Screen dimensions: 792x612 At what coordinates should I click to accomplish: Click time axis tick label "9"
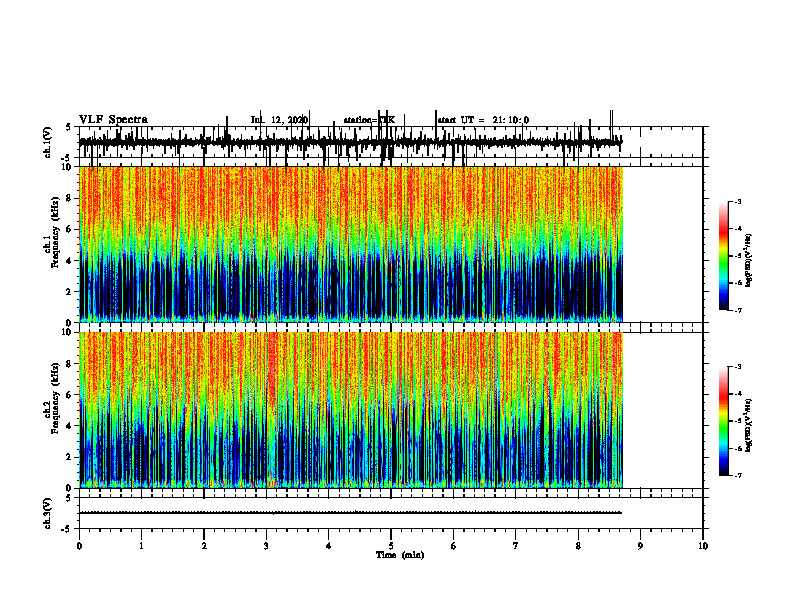click(x=640, y=546)
